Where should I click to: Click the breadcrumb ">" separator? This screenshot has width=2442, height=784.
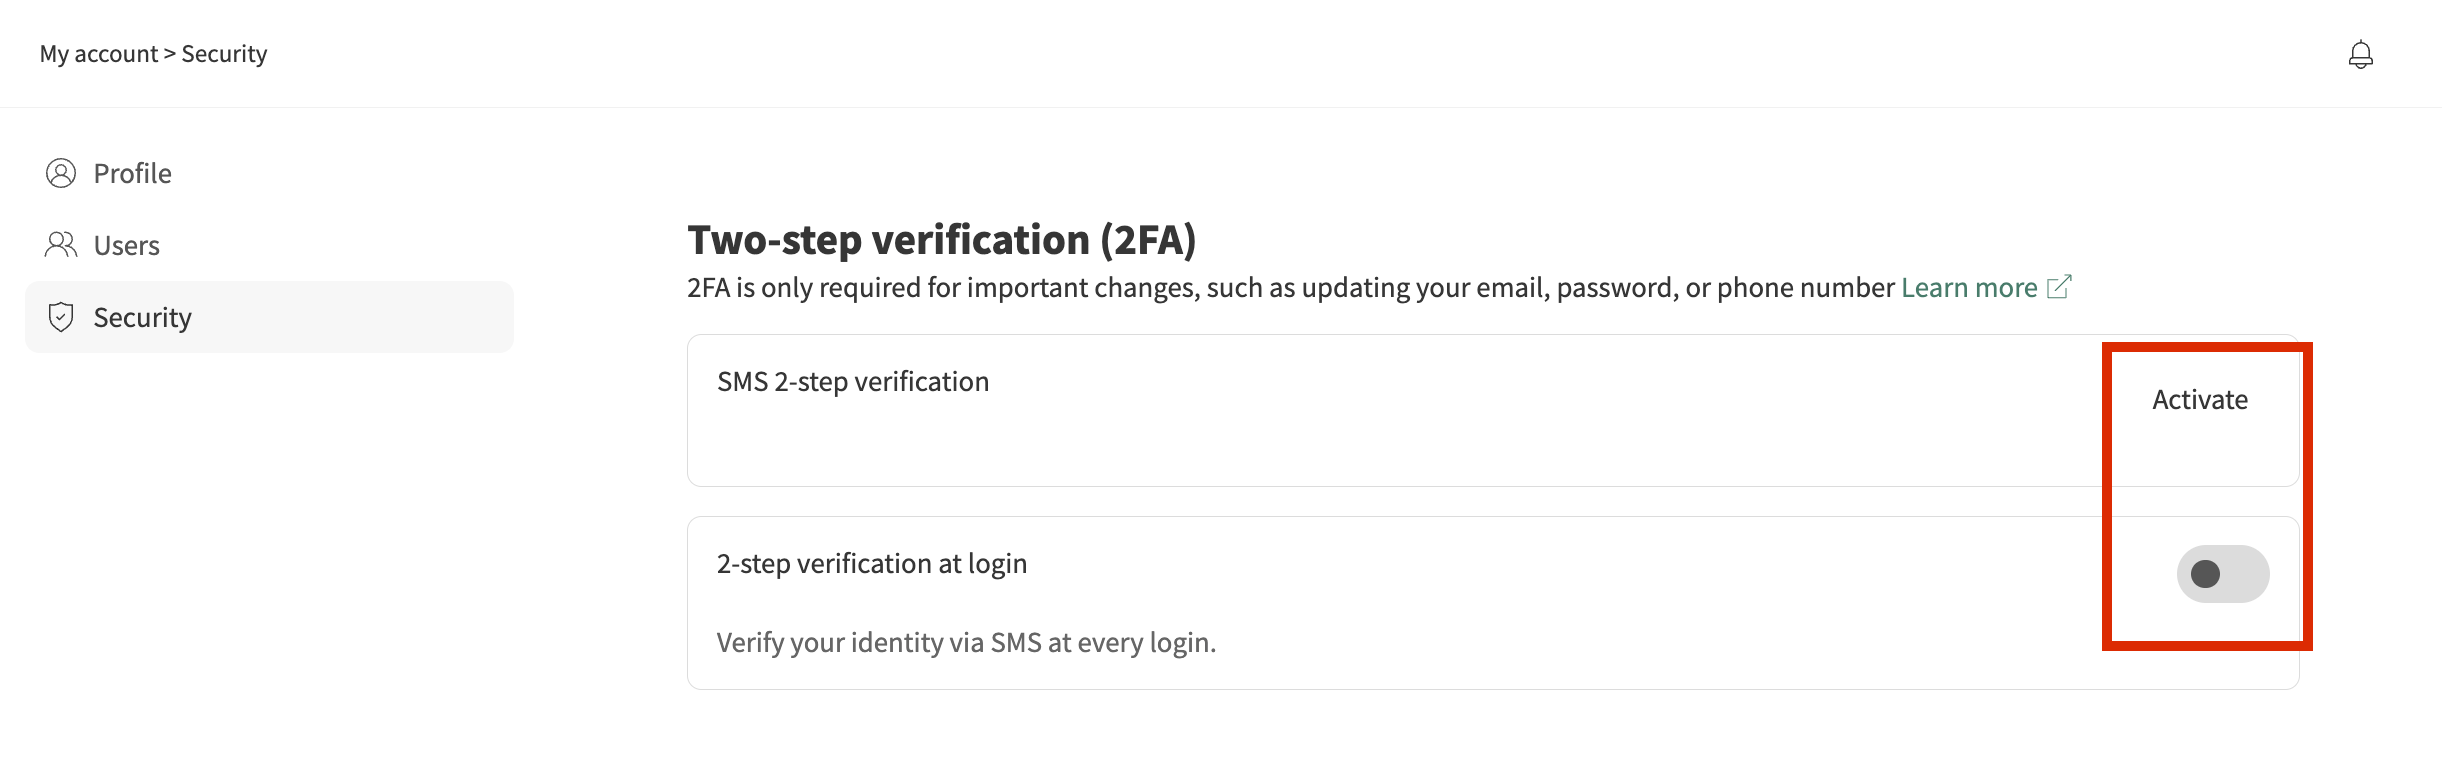(x=169, y=54)
